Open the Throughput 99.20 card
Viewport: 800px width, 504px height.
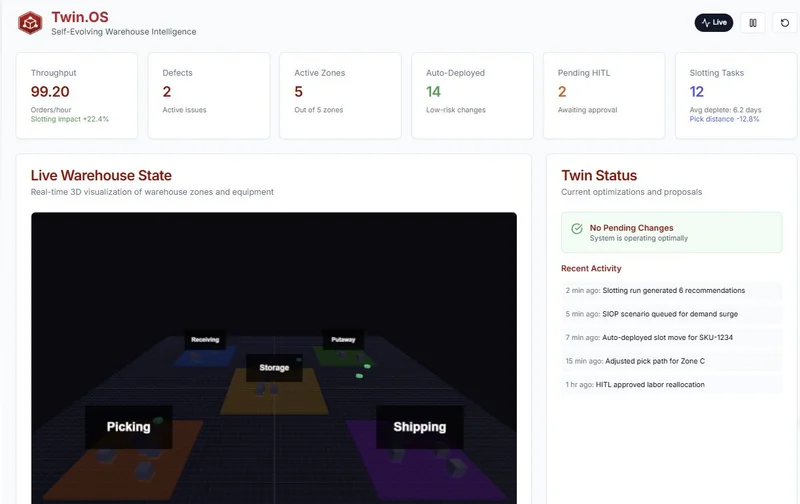(x=77, y=95)
